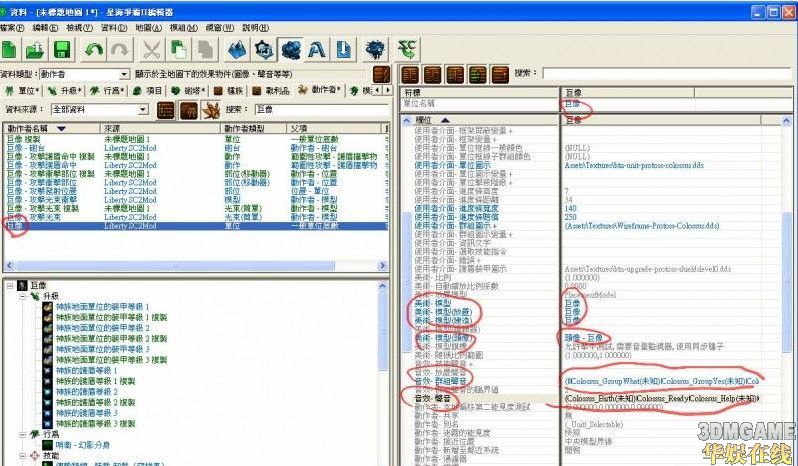The image size is (798, 466).
Task: Click second brown view icon in fields panel
Action: (x=433, y=74)
